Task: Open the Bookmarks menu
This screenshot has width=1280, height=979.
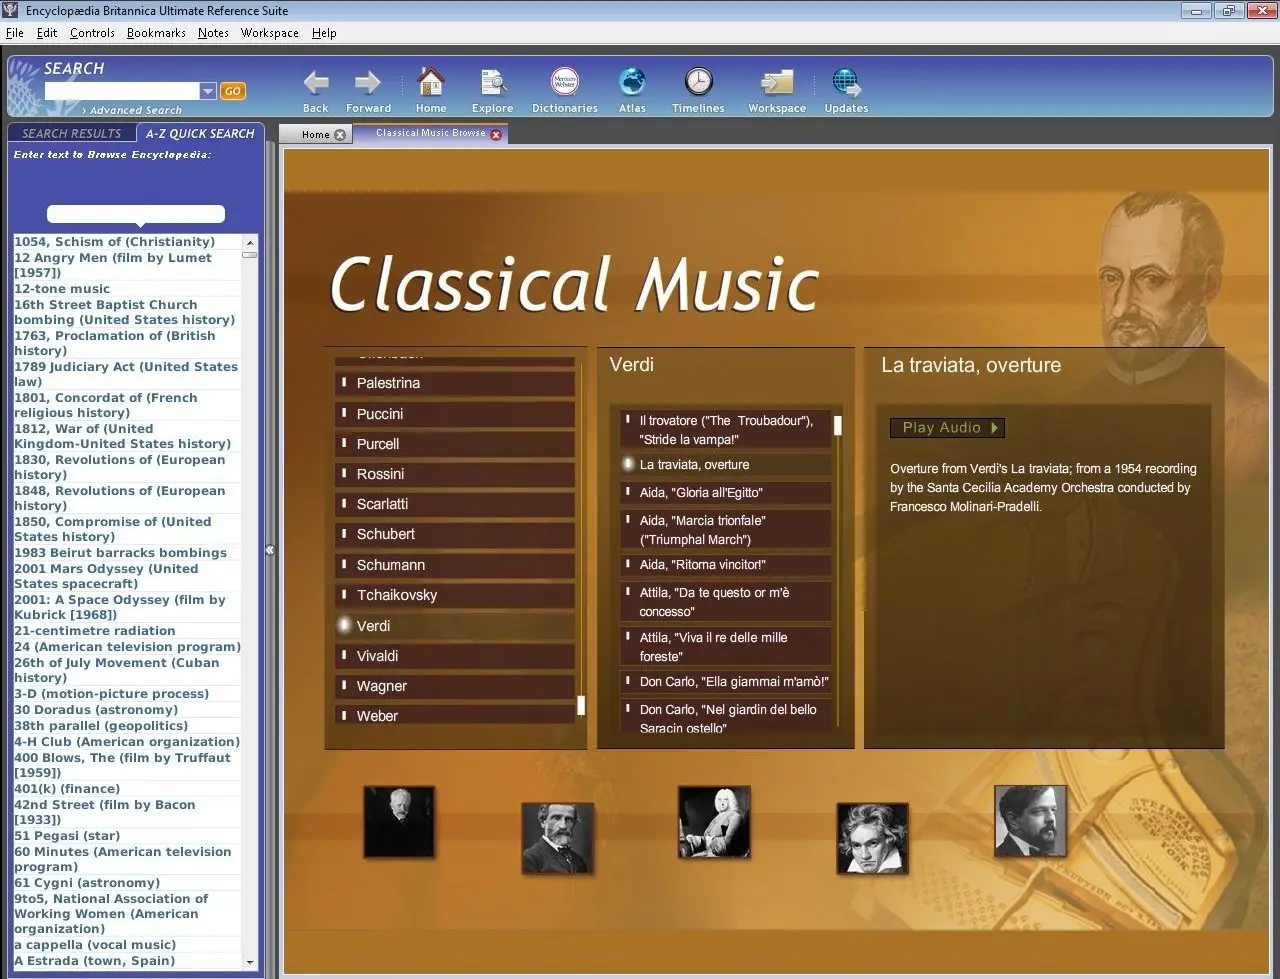Action: 156,33
